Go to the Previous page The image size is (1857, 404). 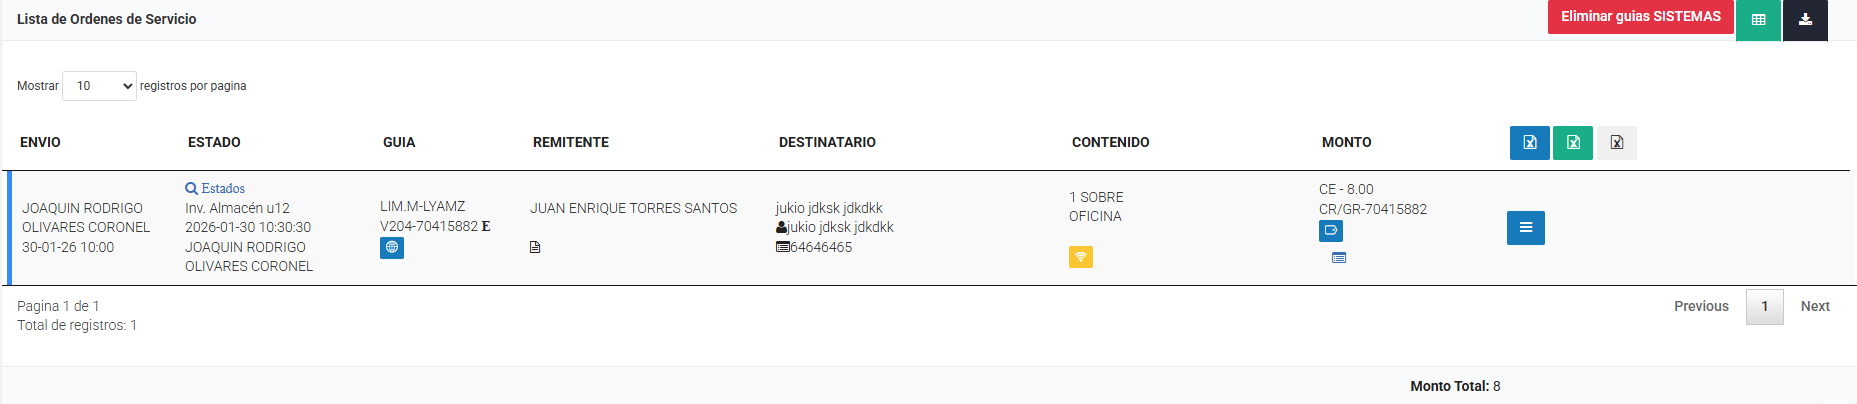tap(1701, 306)
